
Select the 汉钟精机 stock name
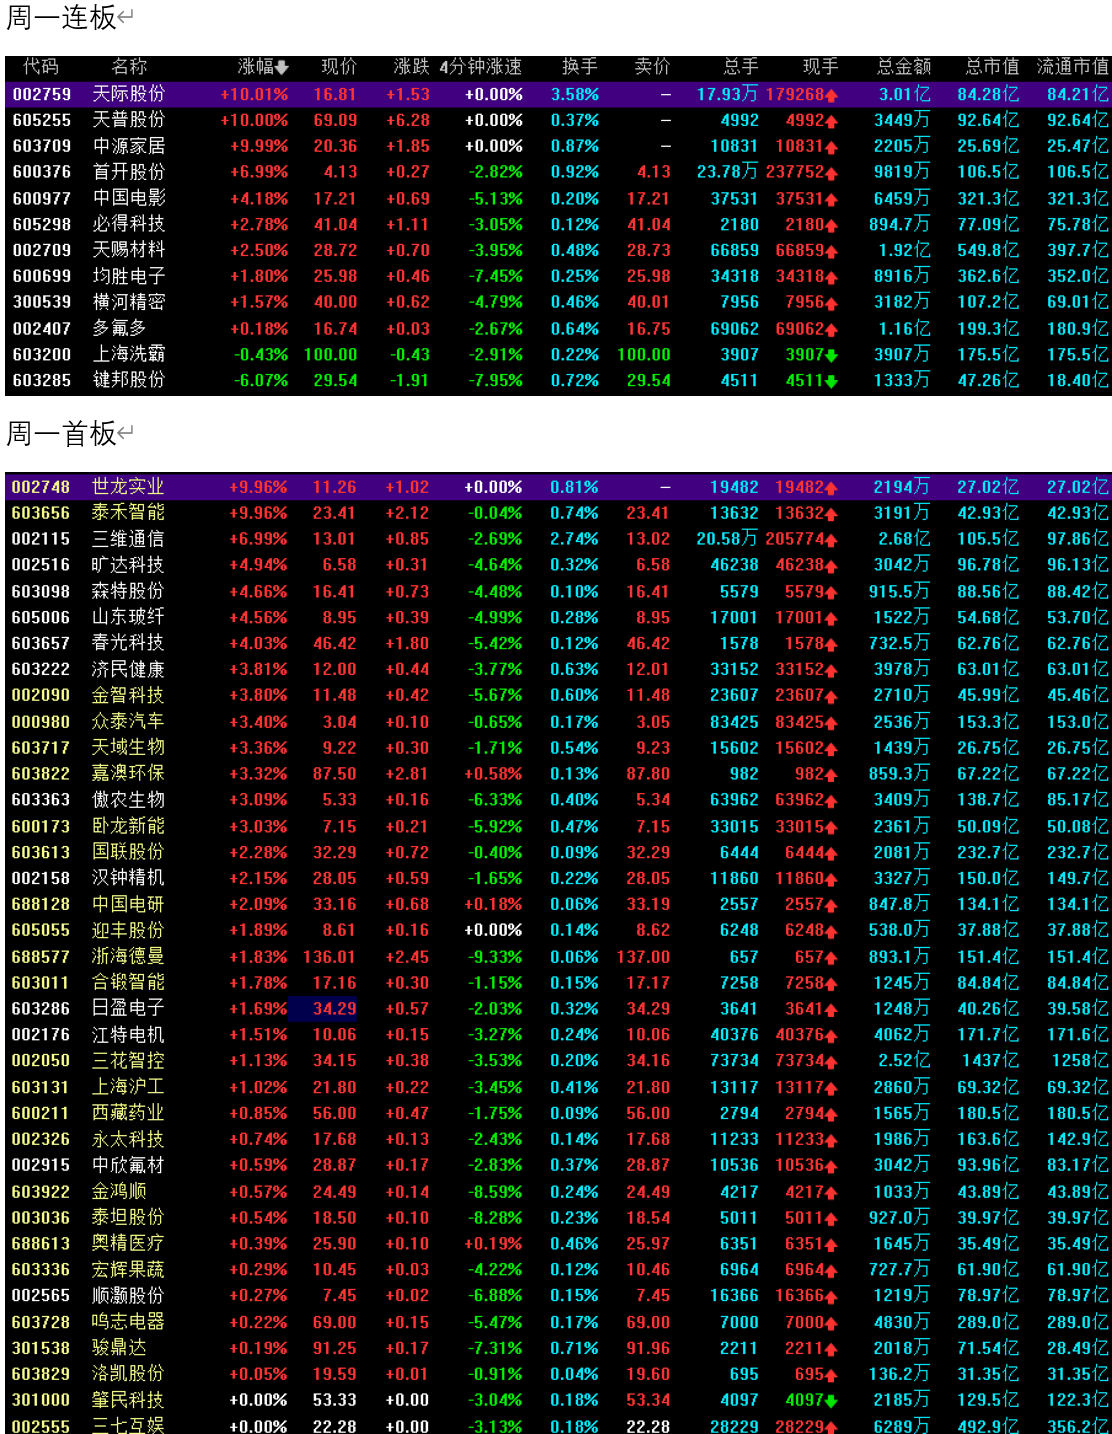click(129, 878)
